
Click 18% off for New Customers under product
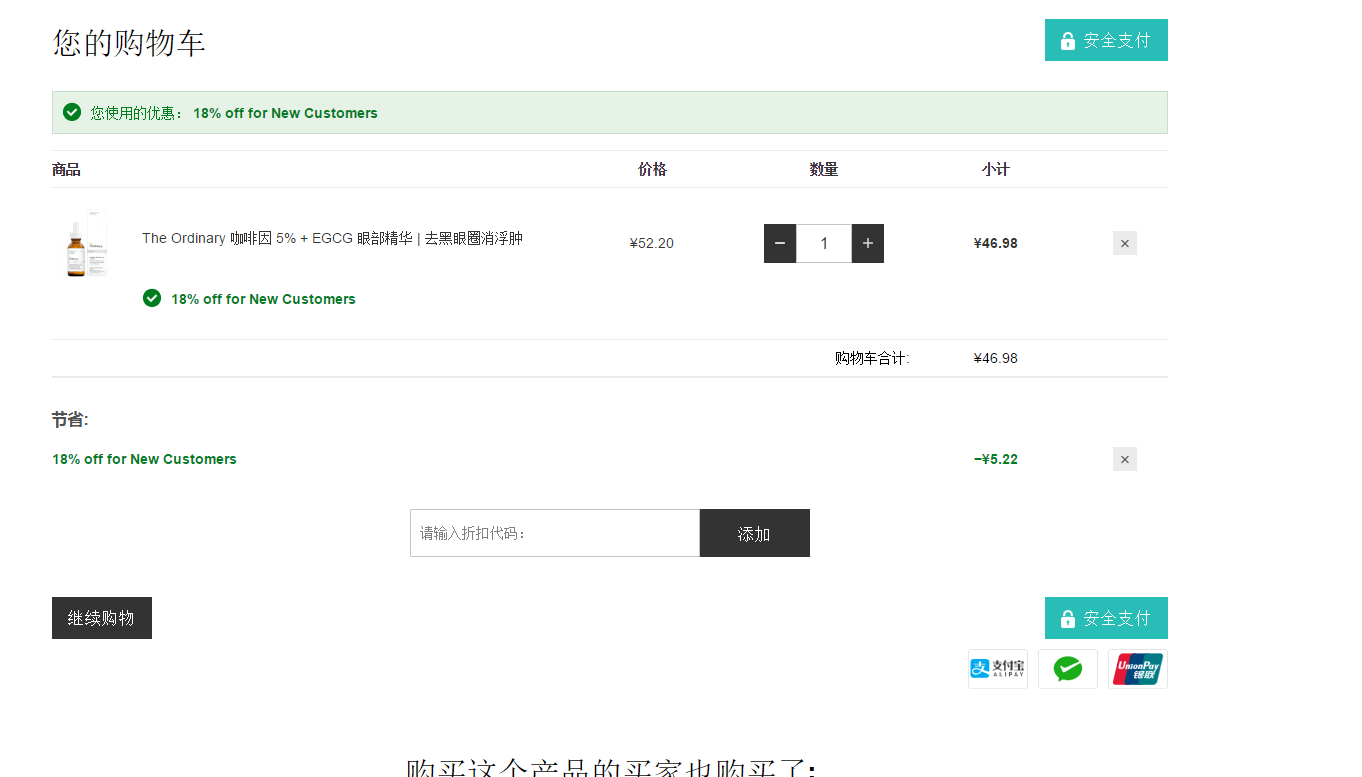point(263,299)
